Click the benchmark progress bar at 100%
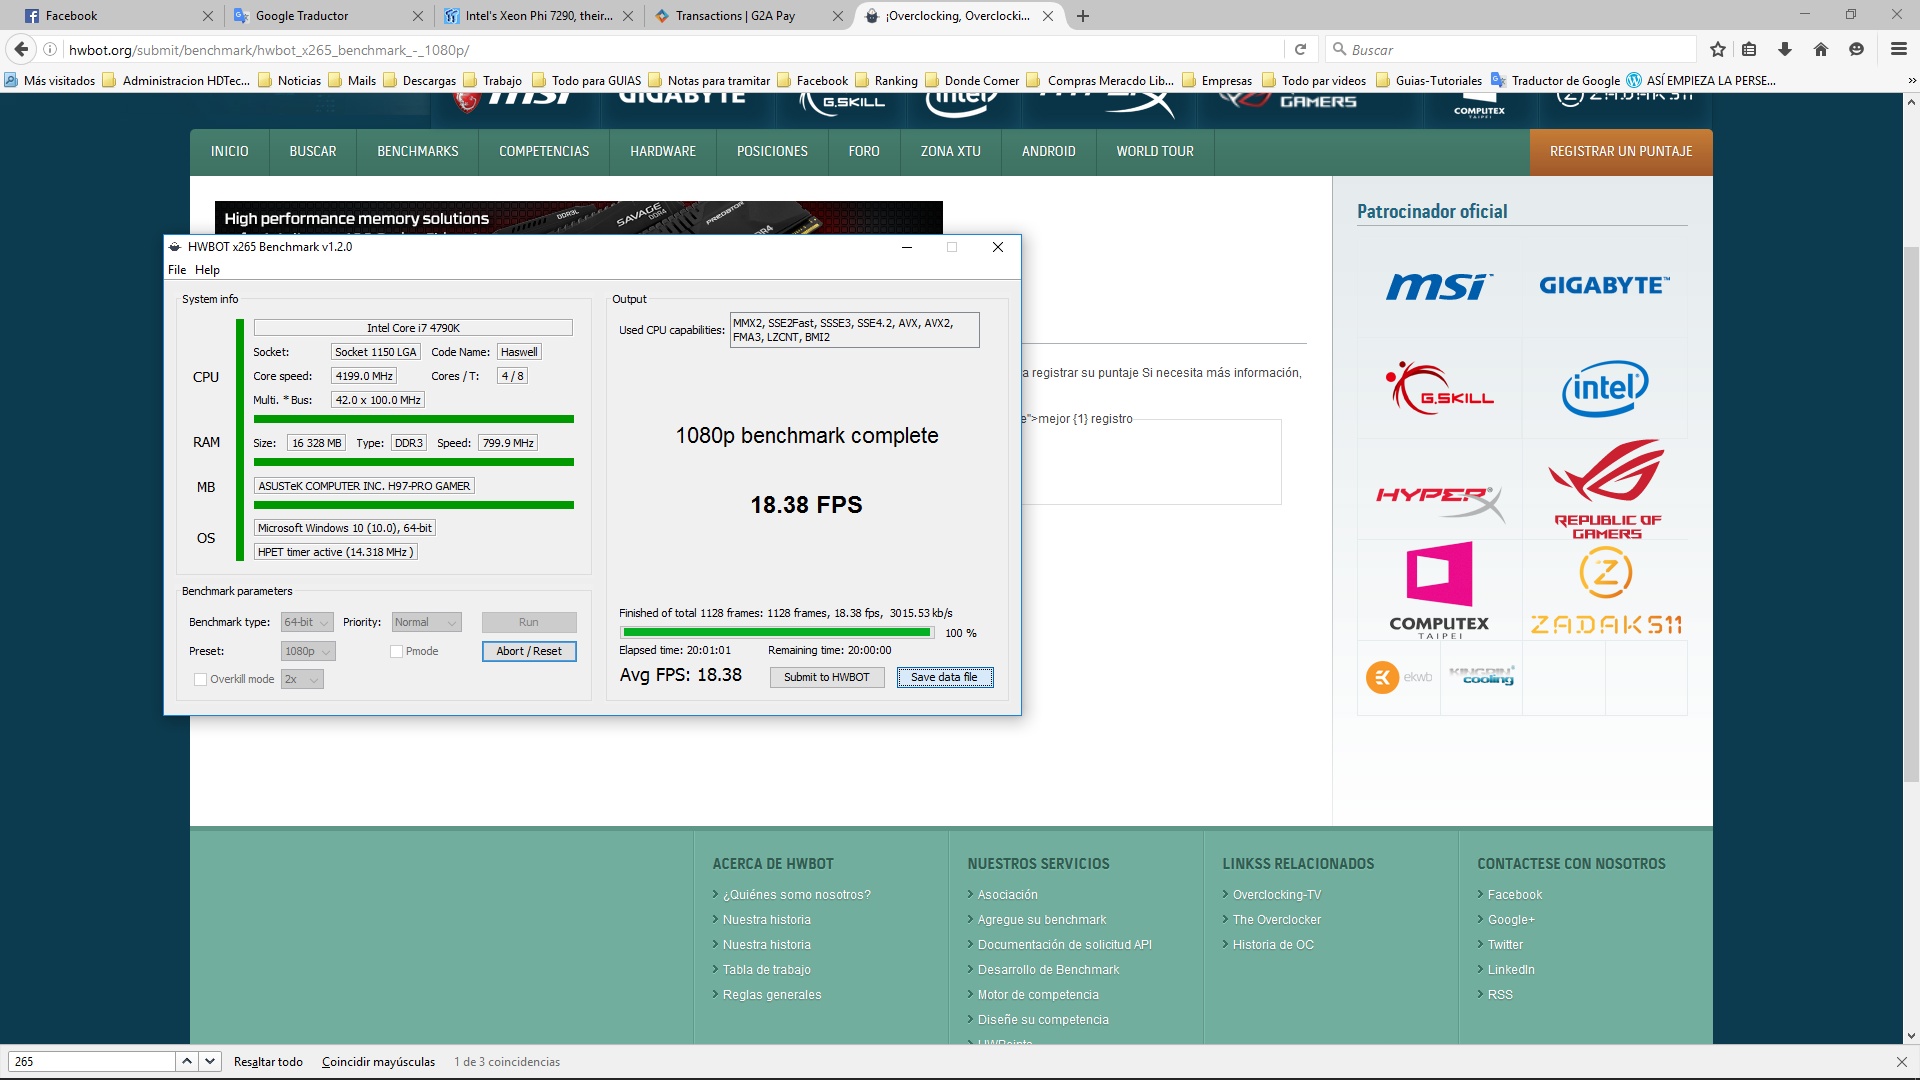This screenshot has width=1920, height=1080. (x=777, y=632)
